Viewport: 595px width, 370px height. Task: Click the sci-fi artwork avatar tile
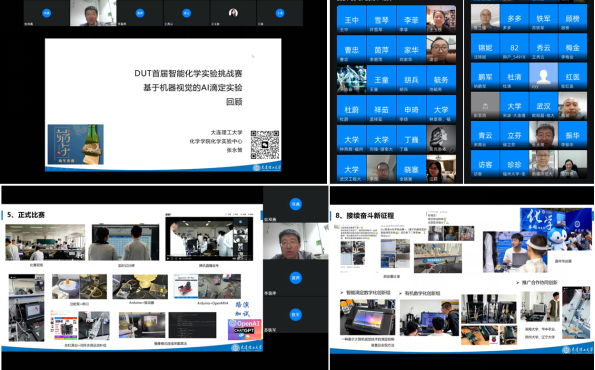[x=351, y=79]
